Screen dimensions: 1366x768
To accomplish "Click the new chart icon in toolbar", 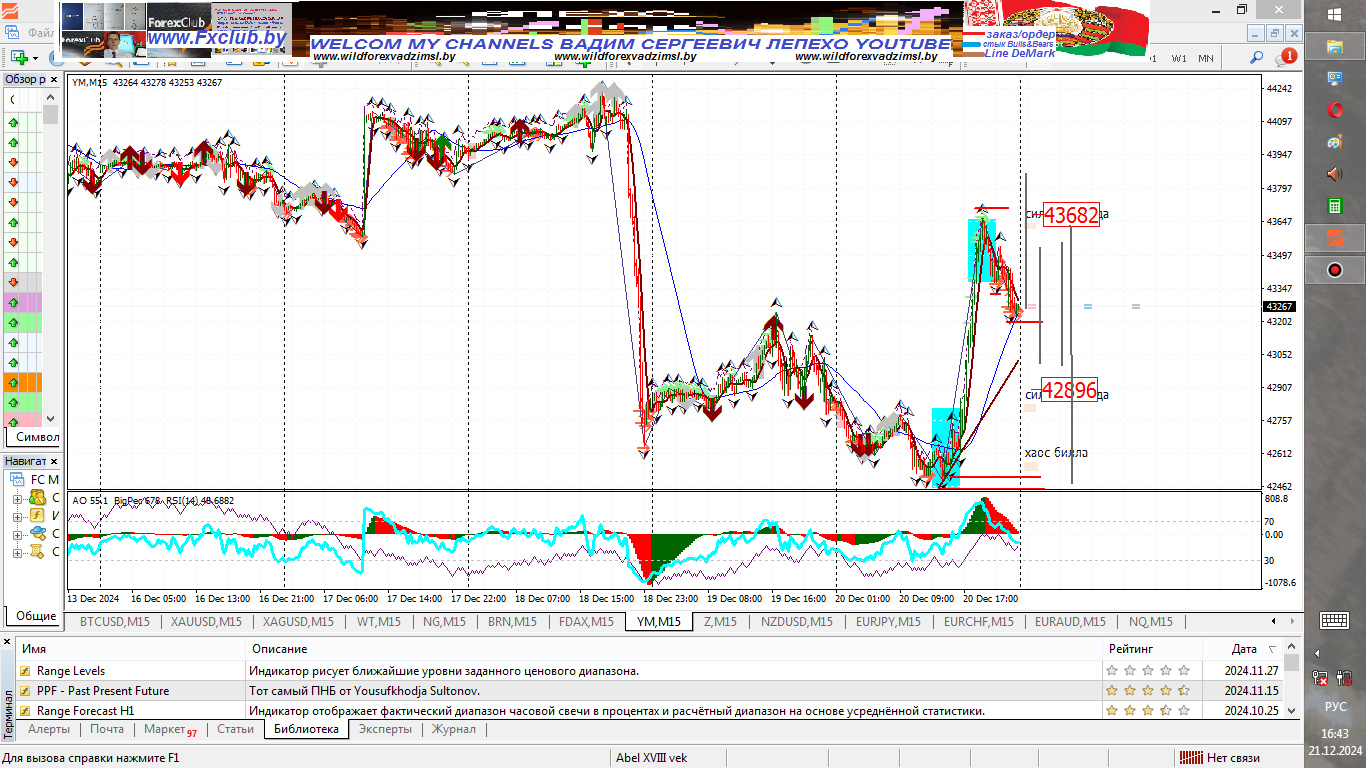I will [x=19, y=58].
